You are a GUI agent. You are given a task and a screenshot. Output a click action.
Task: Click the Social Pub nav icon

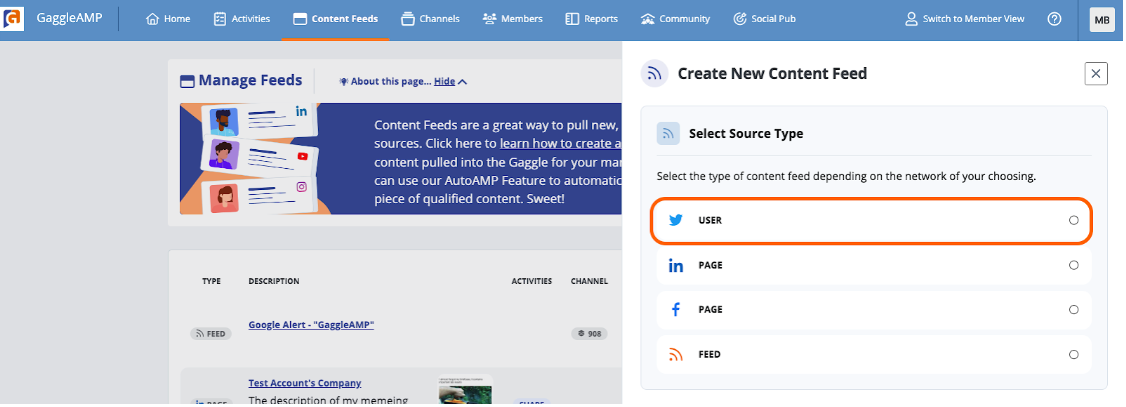740,19
